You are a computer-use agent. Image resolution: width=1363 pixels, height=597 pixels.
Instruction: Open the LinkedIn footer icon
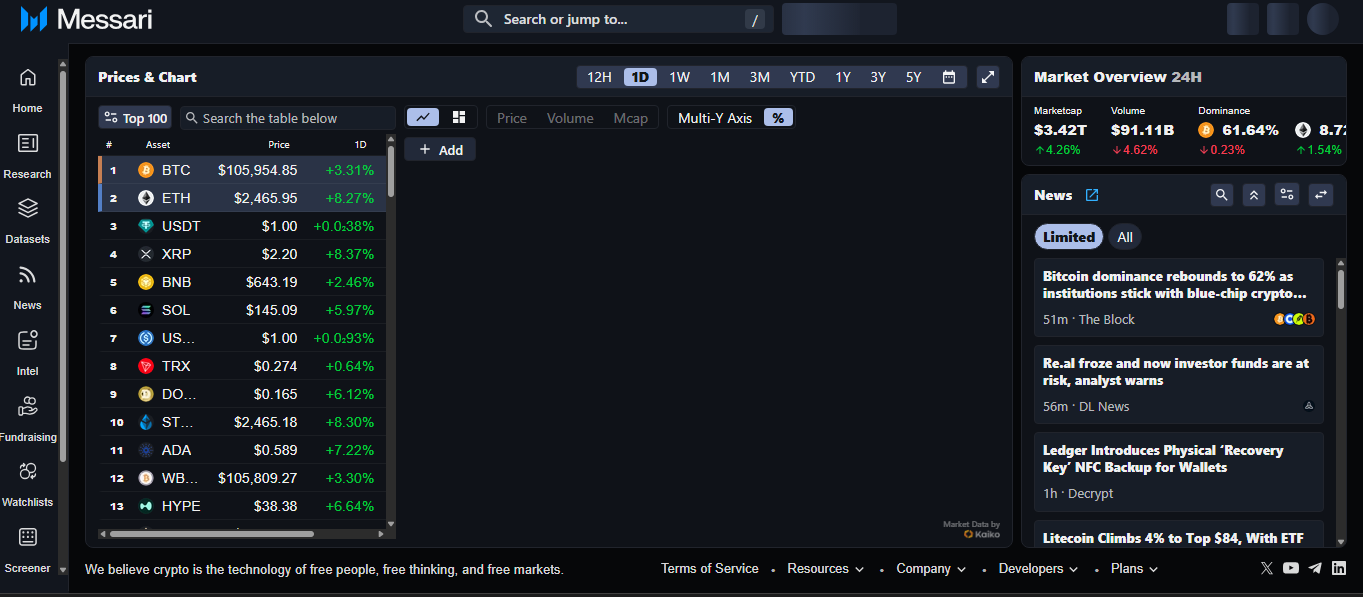(1339, 568)
